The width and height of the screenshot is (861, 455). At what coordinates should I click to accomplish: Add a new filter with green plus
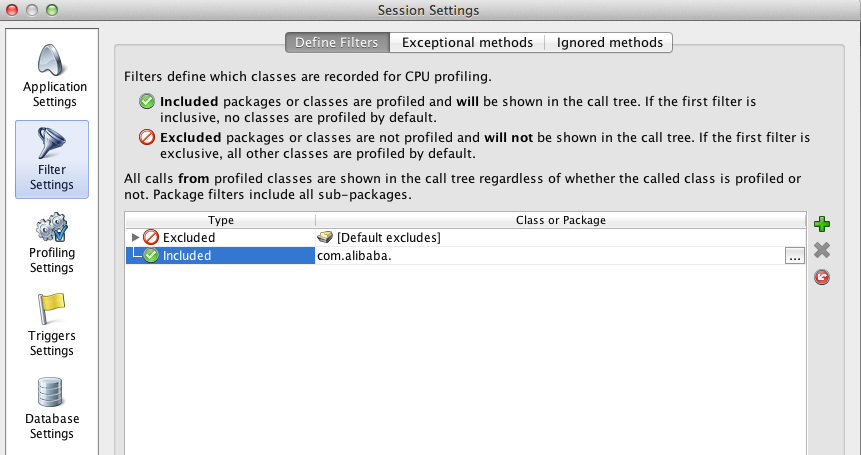pyautogui.click(x=822, y=224)
